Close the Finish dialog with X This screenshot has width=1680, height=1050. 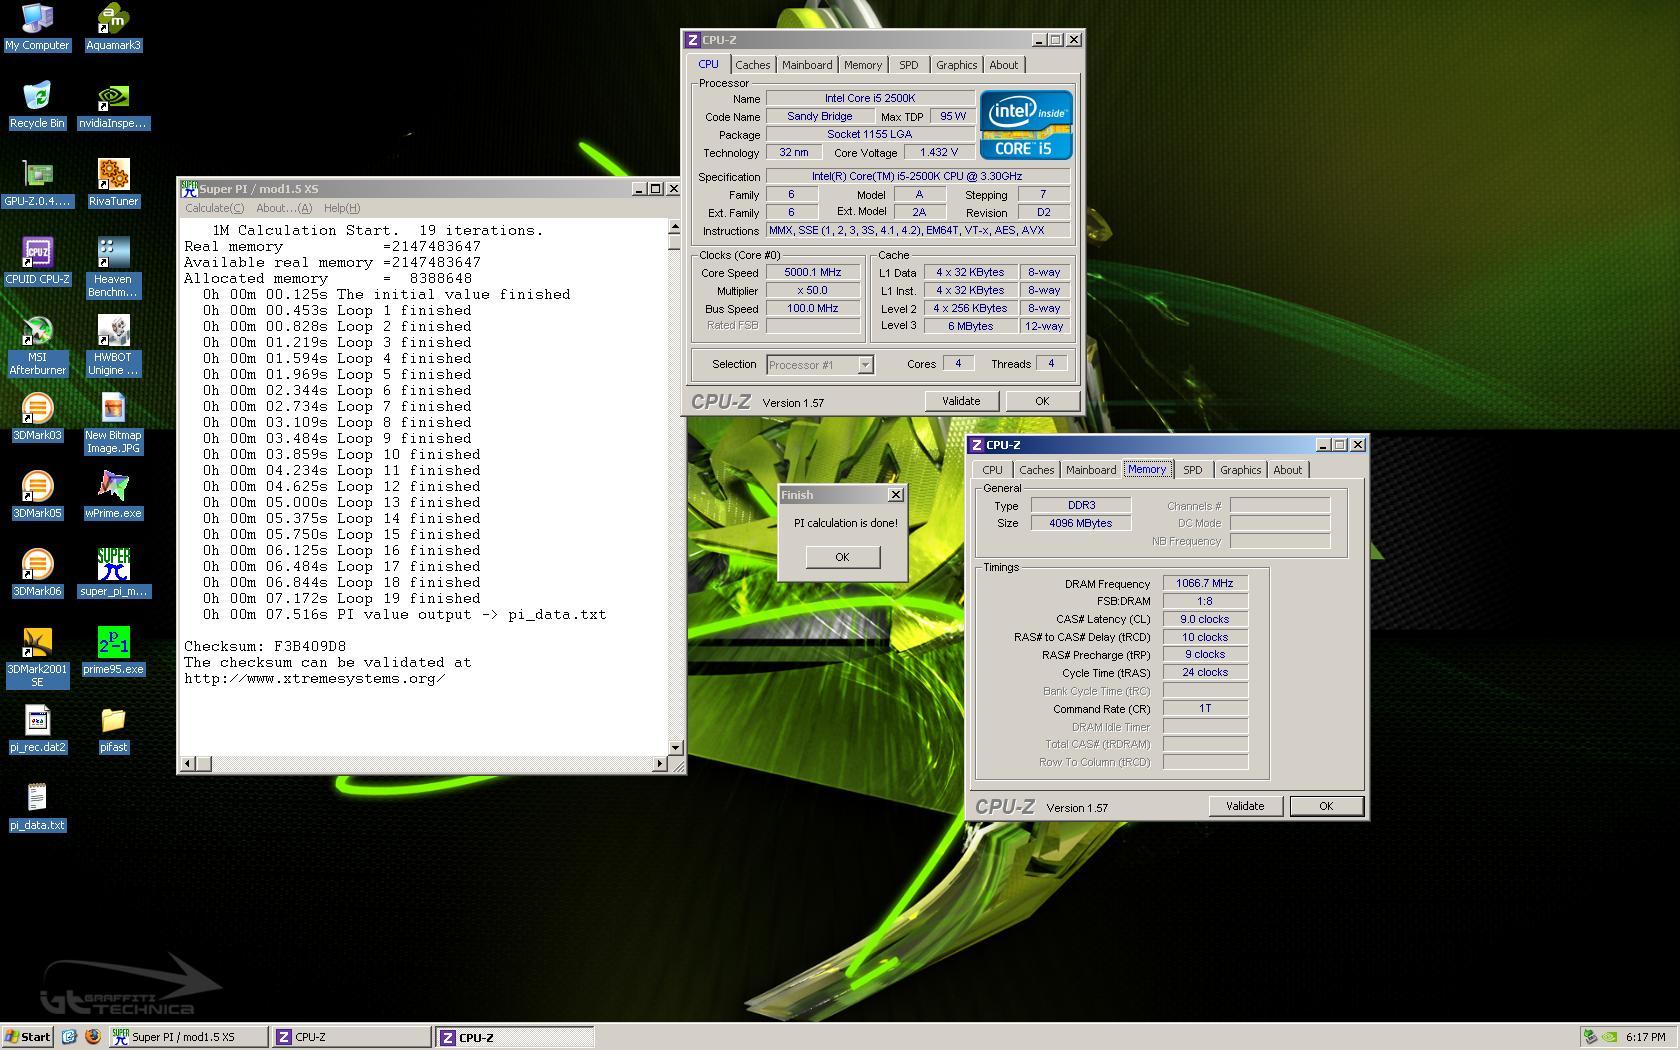pyautogui.click(x=896, y=495)
